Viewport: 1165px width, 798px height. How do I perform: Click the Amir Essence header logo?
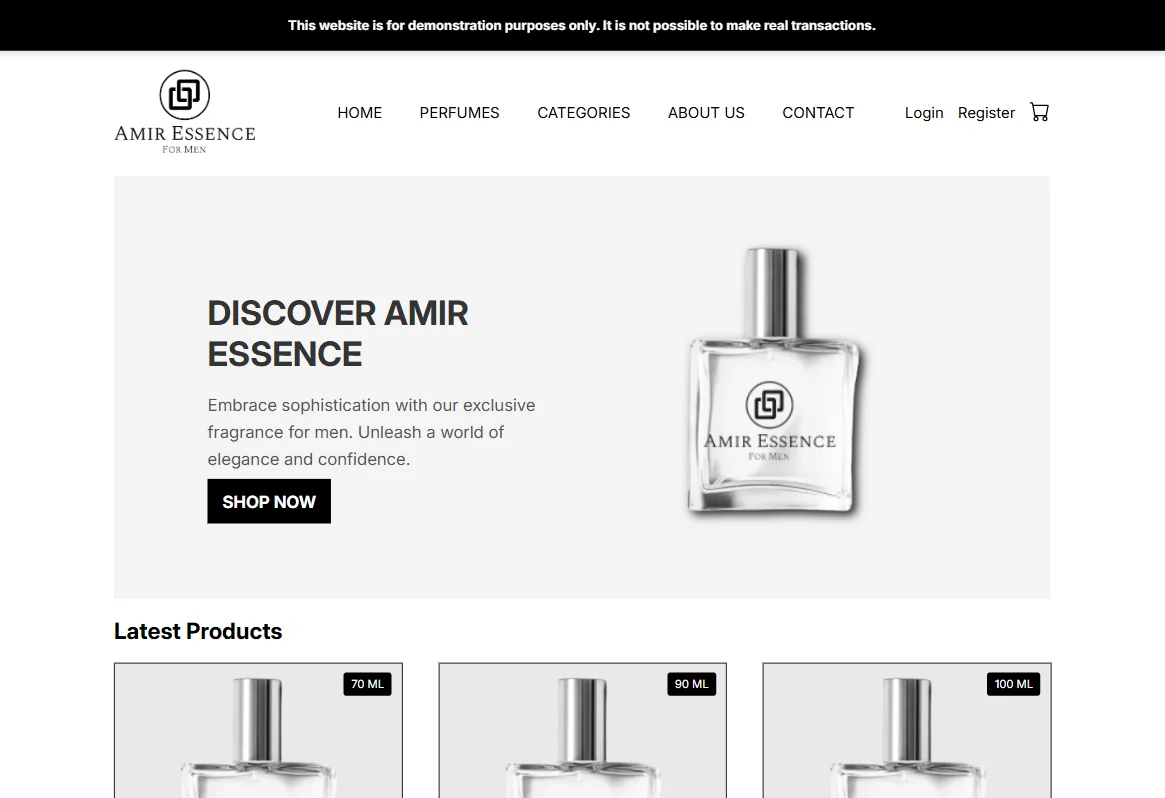pyautogui.click(x=184, y=112)
